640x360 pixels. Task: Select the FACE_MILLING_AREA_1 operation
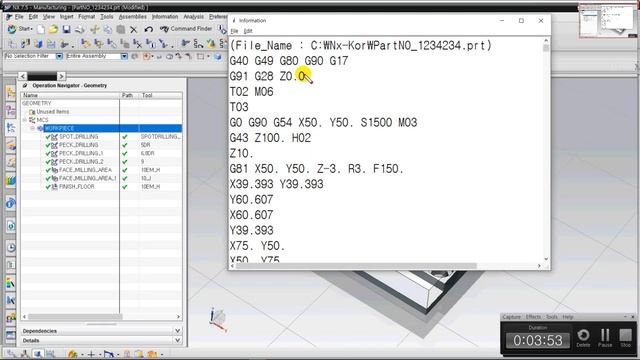87,178
